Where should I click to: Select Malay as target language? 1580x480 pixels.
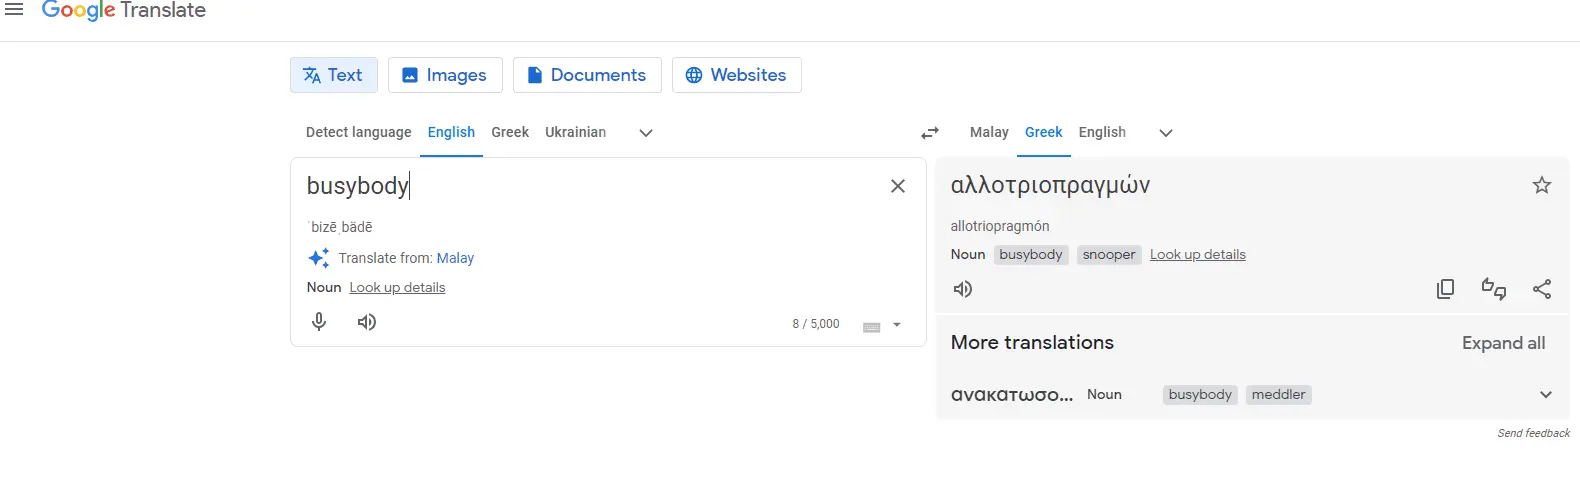pos(989,132)
